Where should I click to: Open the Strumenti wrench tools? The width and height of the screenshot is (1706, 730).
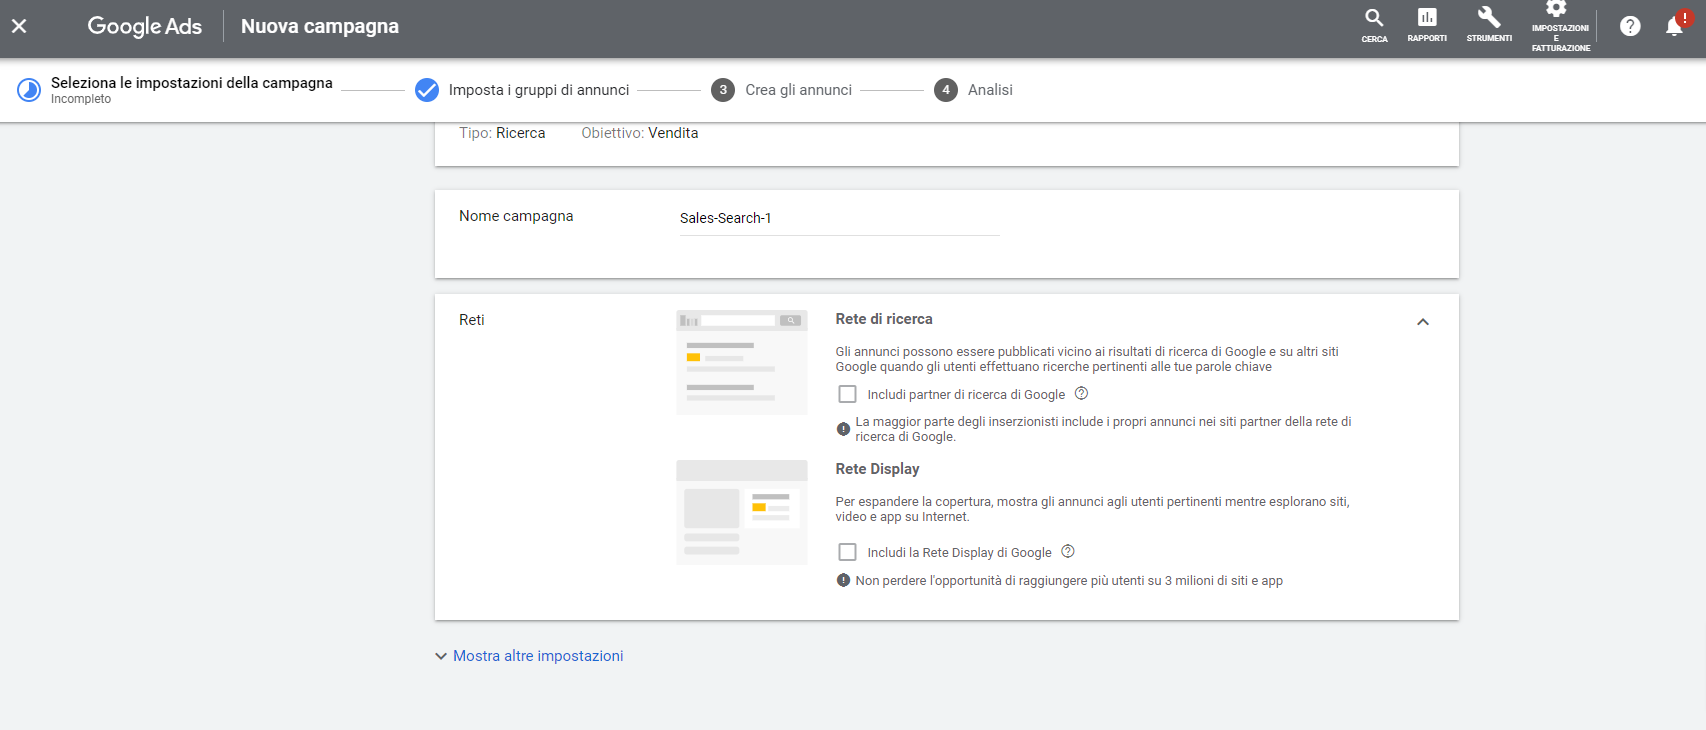[1489, 25]
